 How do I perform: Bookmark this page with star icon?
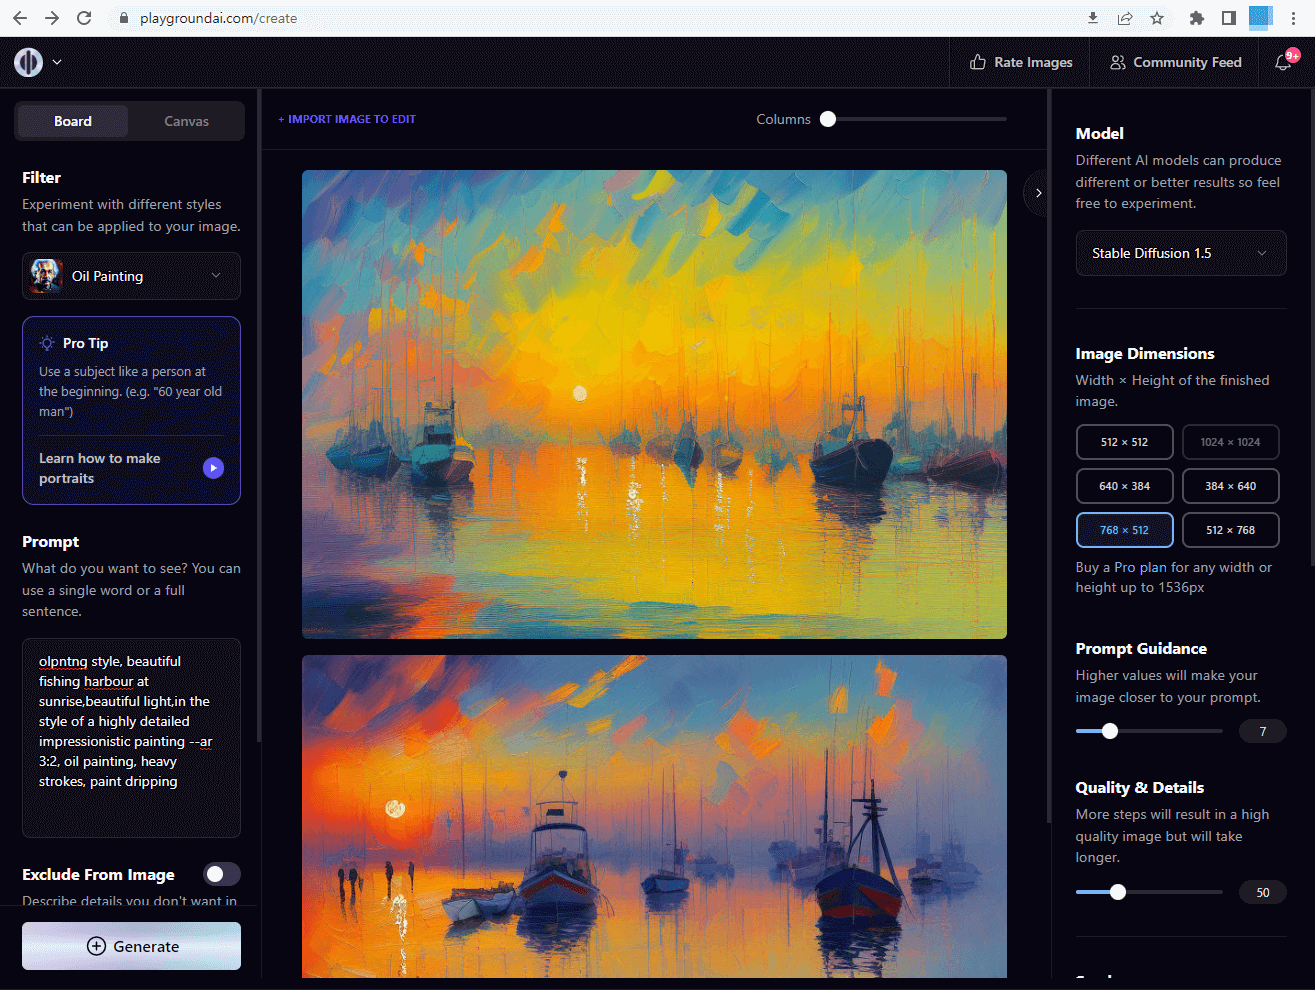[x=1157, y=18]
